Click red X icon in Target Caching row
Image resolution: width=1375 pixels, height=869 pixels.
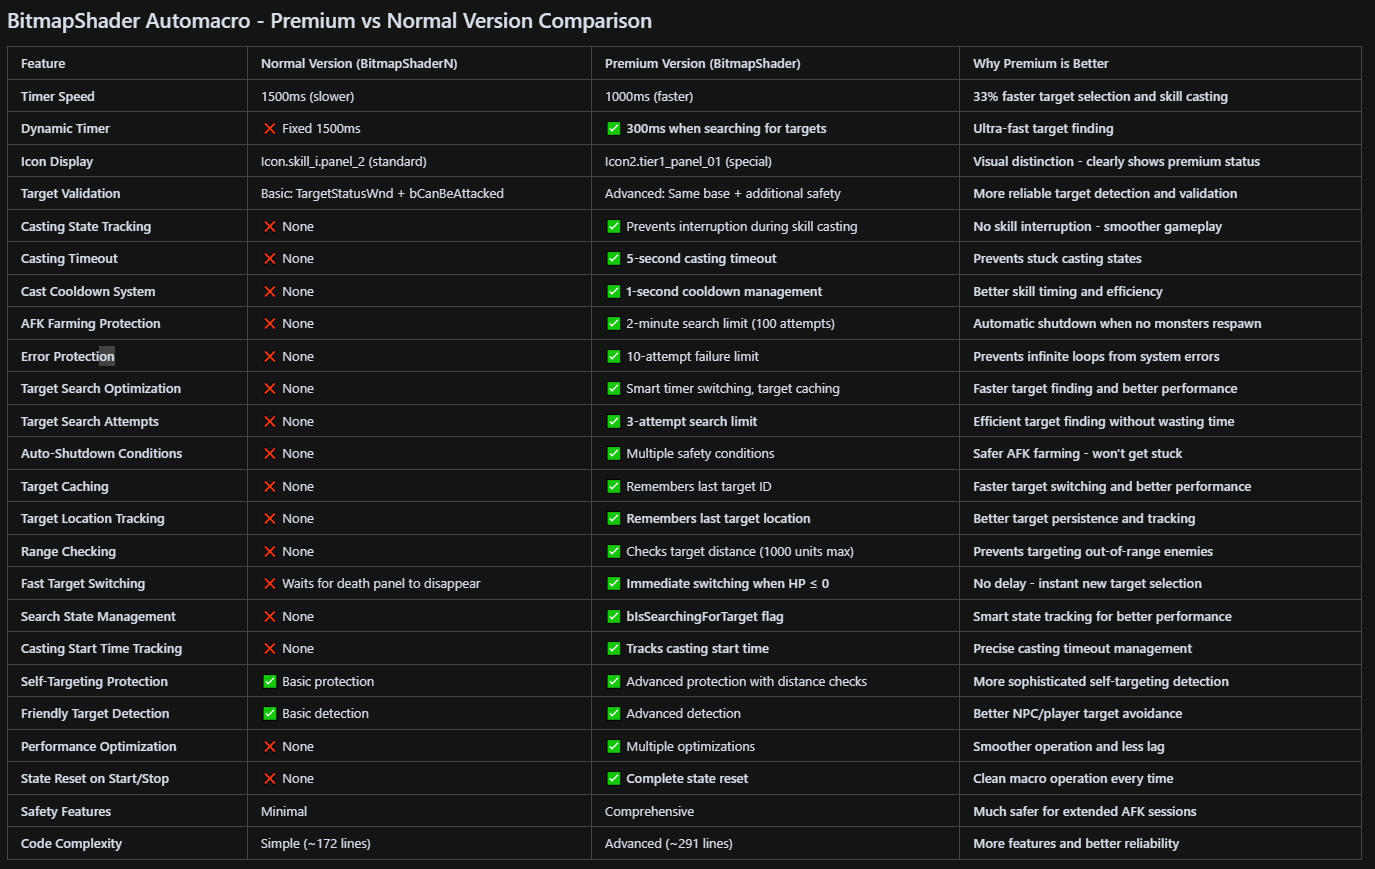pyautogui.click(x=270, y=487)
